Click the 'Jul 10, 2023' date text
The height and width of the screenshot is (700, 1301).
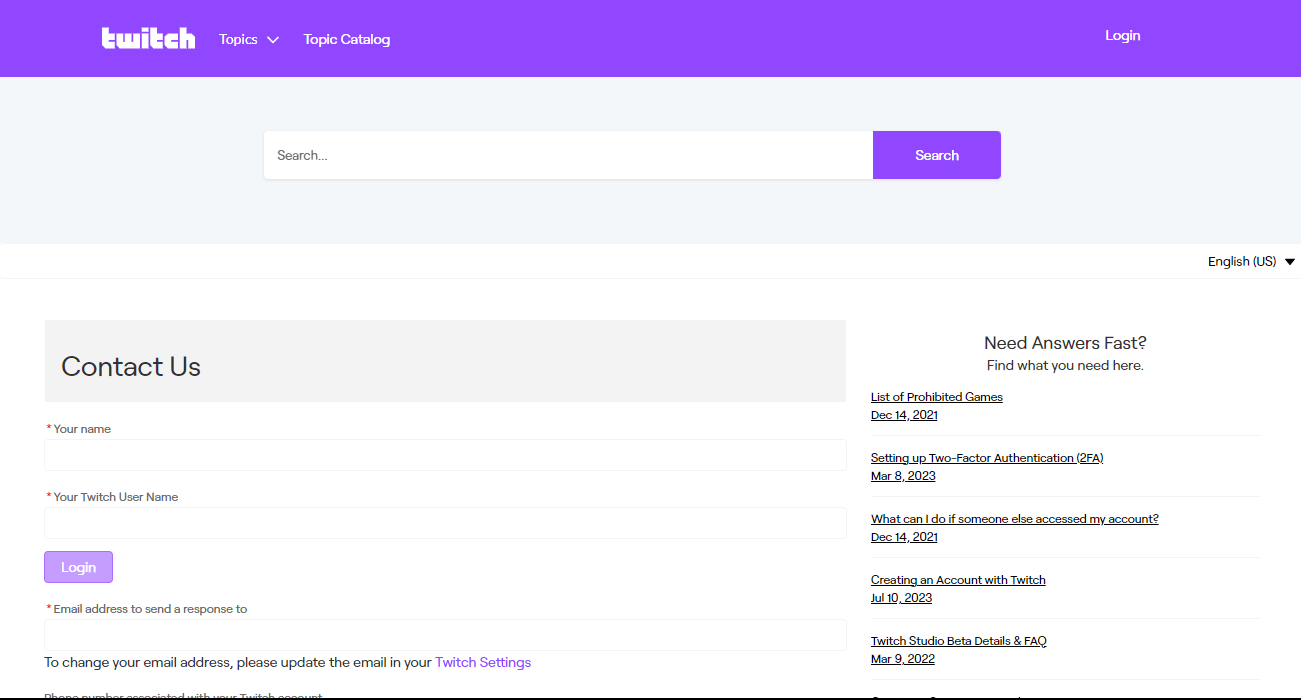point(901,598)
